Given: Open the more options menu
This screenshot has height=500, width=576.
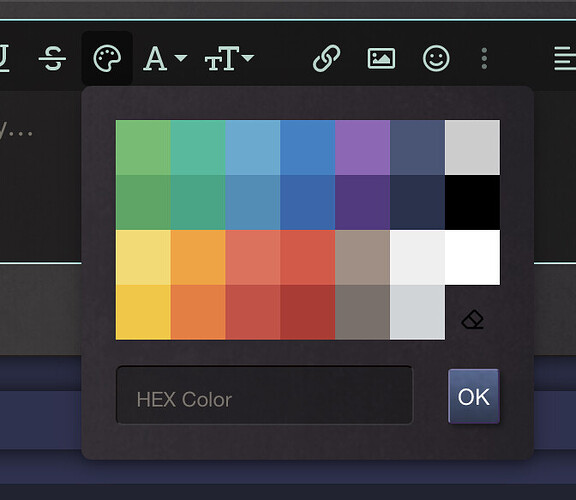Looking at the screenshot, I should point(484,58).
